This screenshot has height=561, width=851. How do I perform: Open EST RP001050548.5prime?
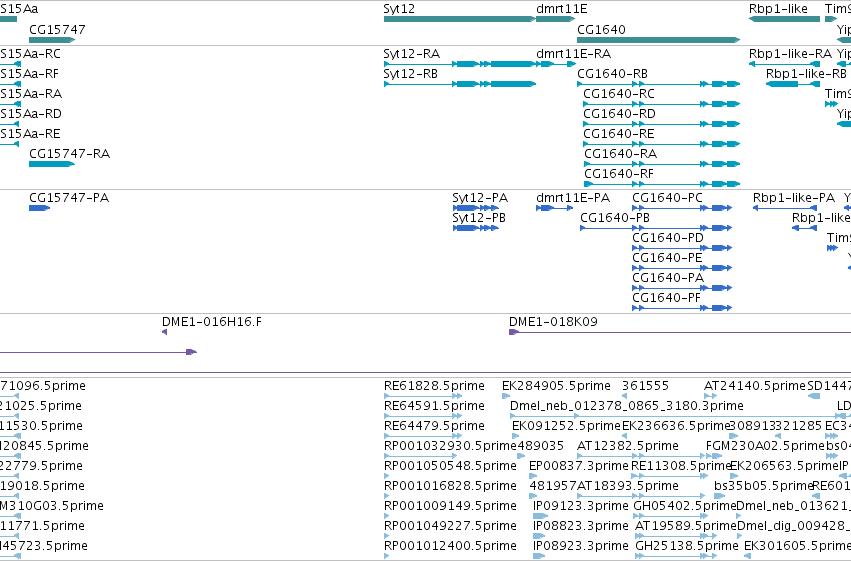[450, 467]
